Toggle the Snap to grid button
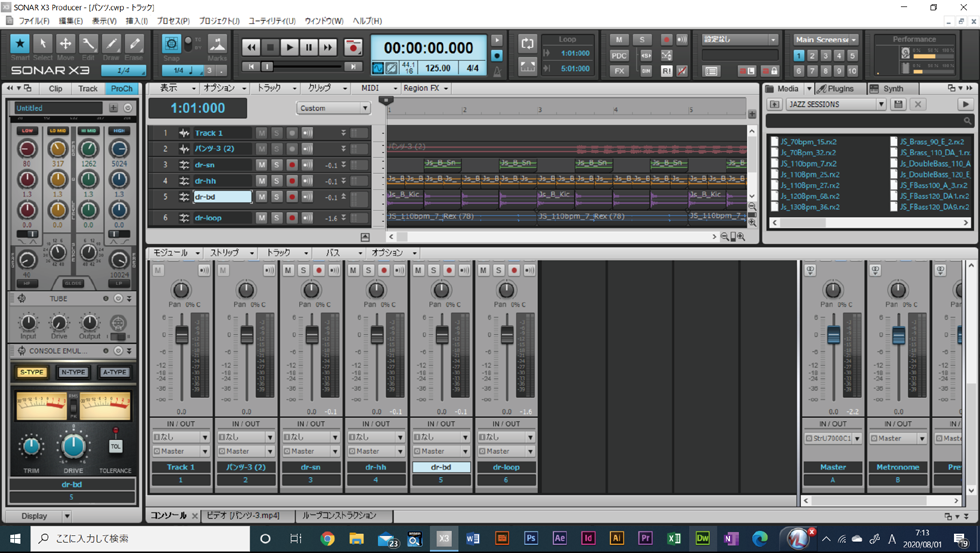Viewport: 980px width, 553px height. [171, 44]
